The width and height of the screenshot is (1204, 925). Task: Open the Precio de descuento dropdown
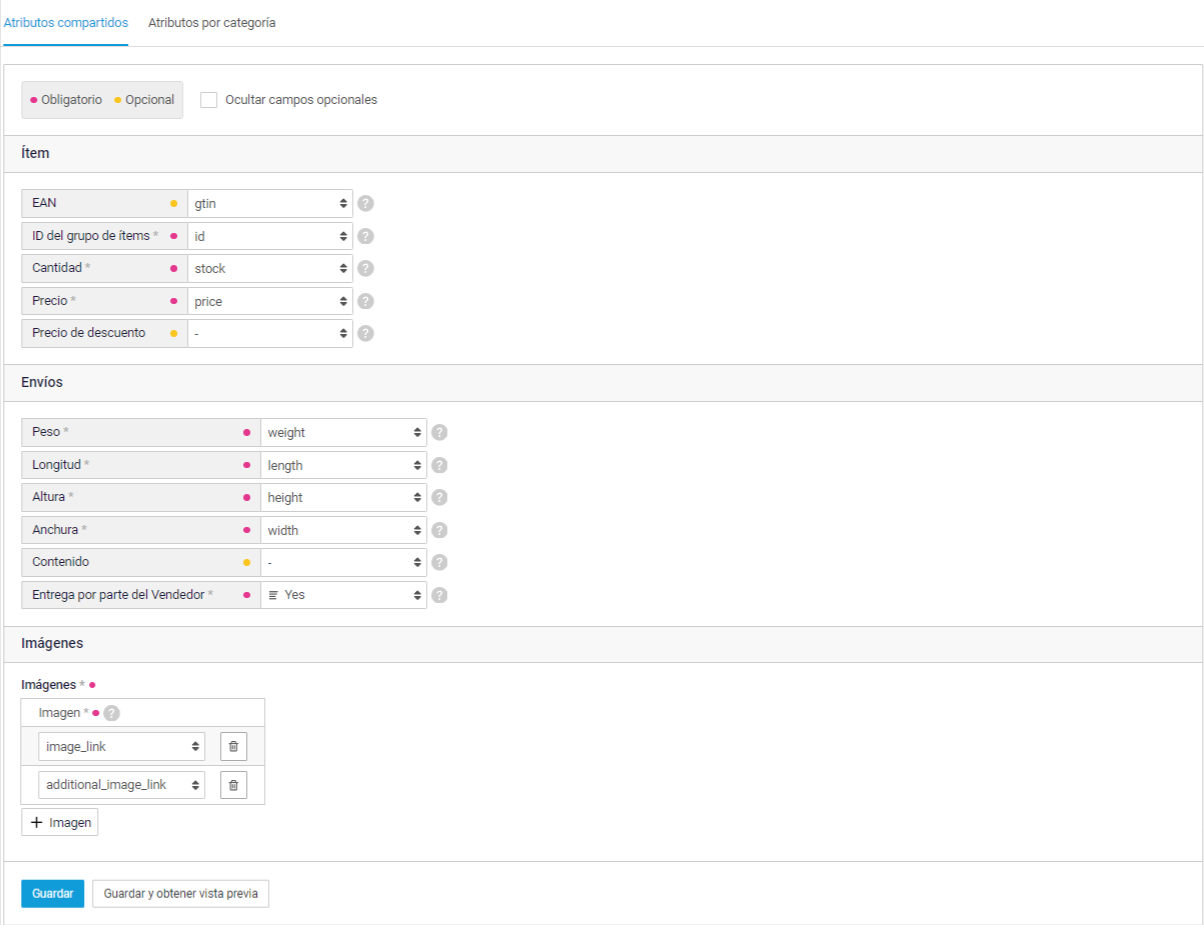(270, 333)
